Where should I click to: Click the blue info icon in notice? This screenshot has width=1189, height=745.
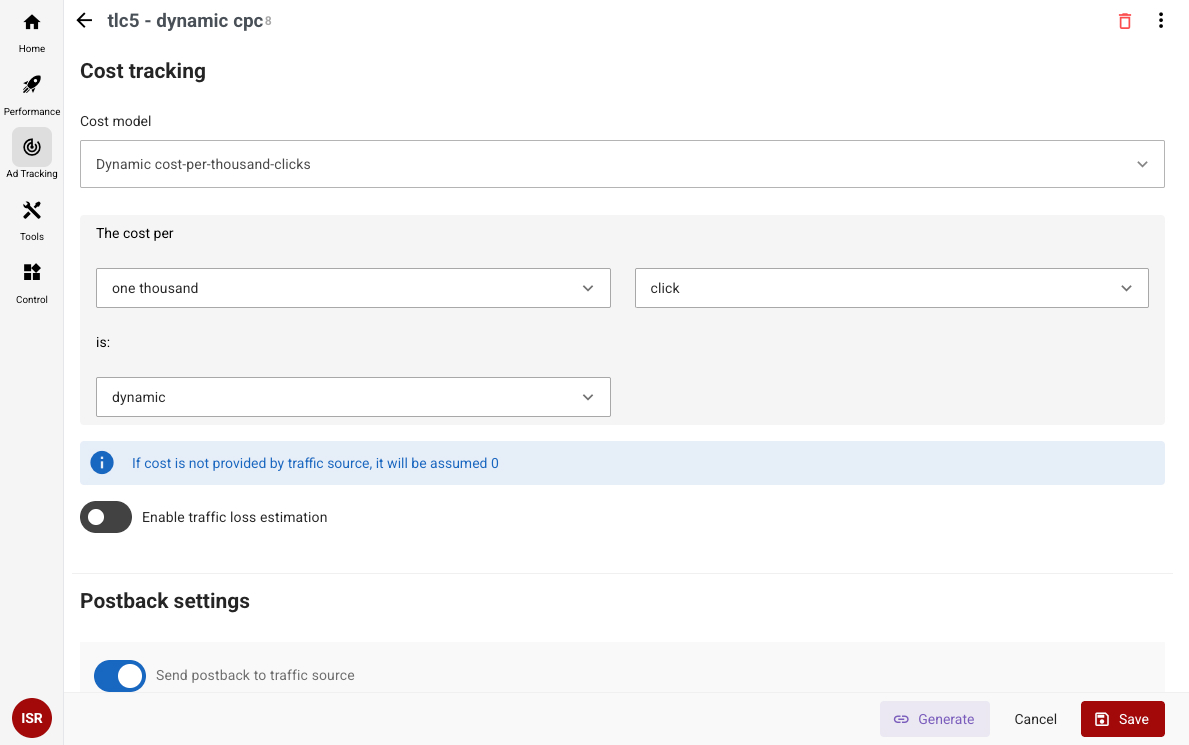point(101,463)
